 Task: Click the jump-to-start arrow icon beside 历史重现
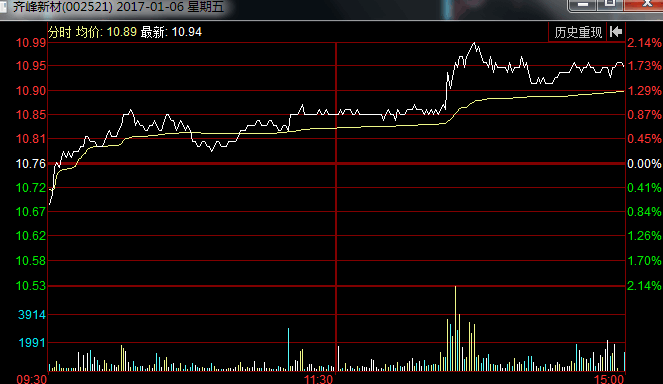[x=616, y=32]
